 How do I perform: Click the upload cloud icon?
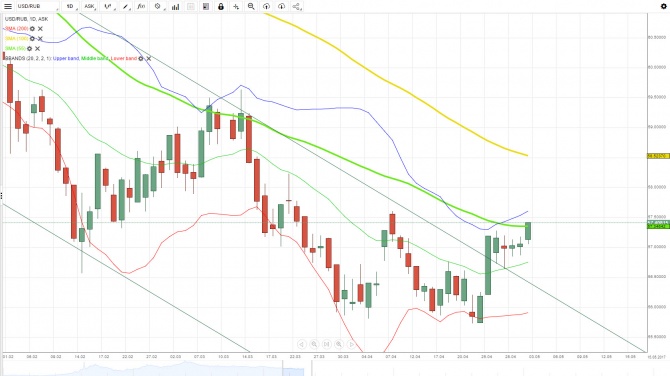[266, 6]
